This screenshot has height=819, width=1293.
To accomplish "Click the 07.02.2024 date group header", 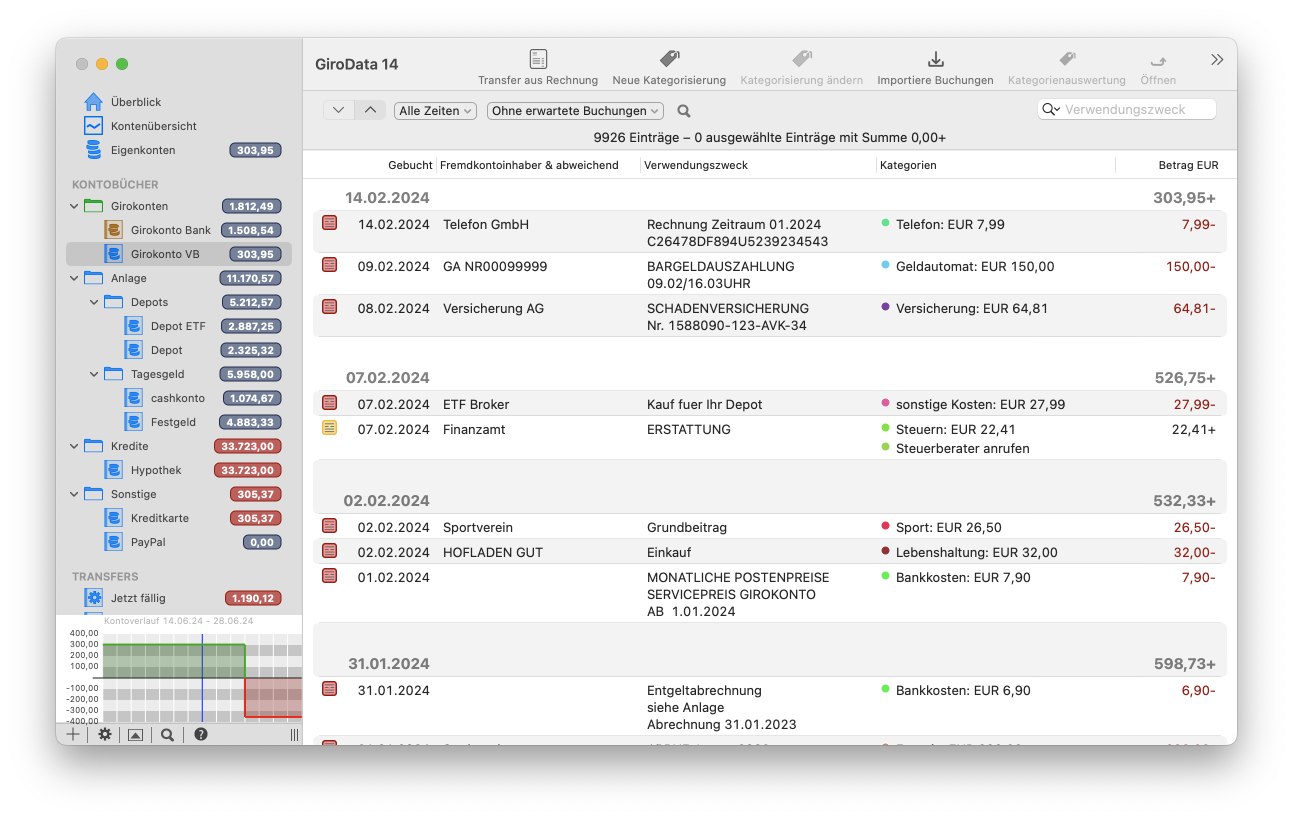I will (388, 377).
